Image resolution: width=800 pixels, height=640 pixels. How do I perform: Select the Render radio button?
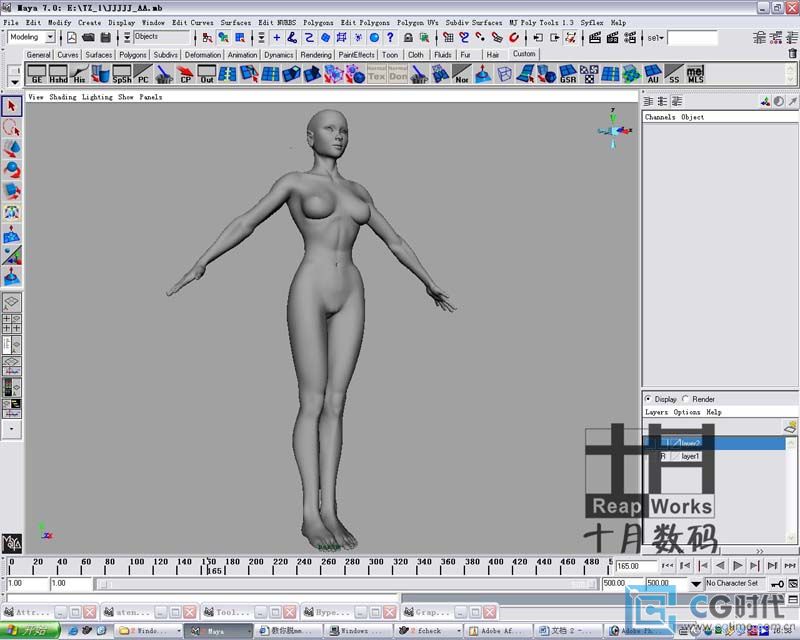[686, 399]
